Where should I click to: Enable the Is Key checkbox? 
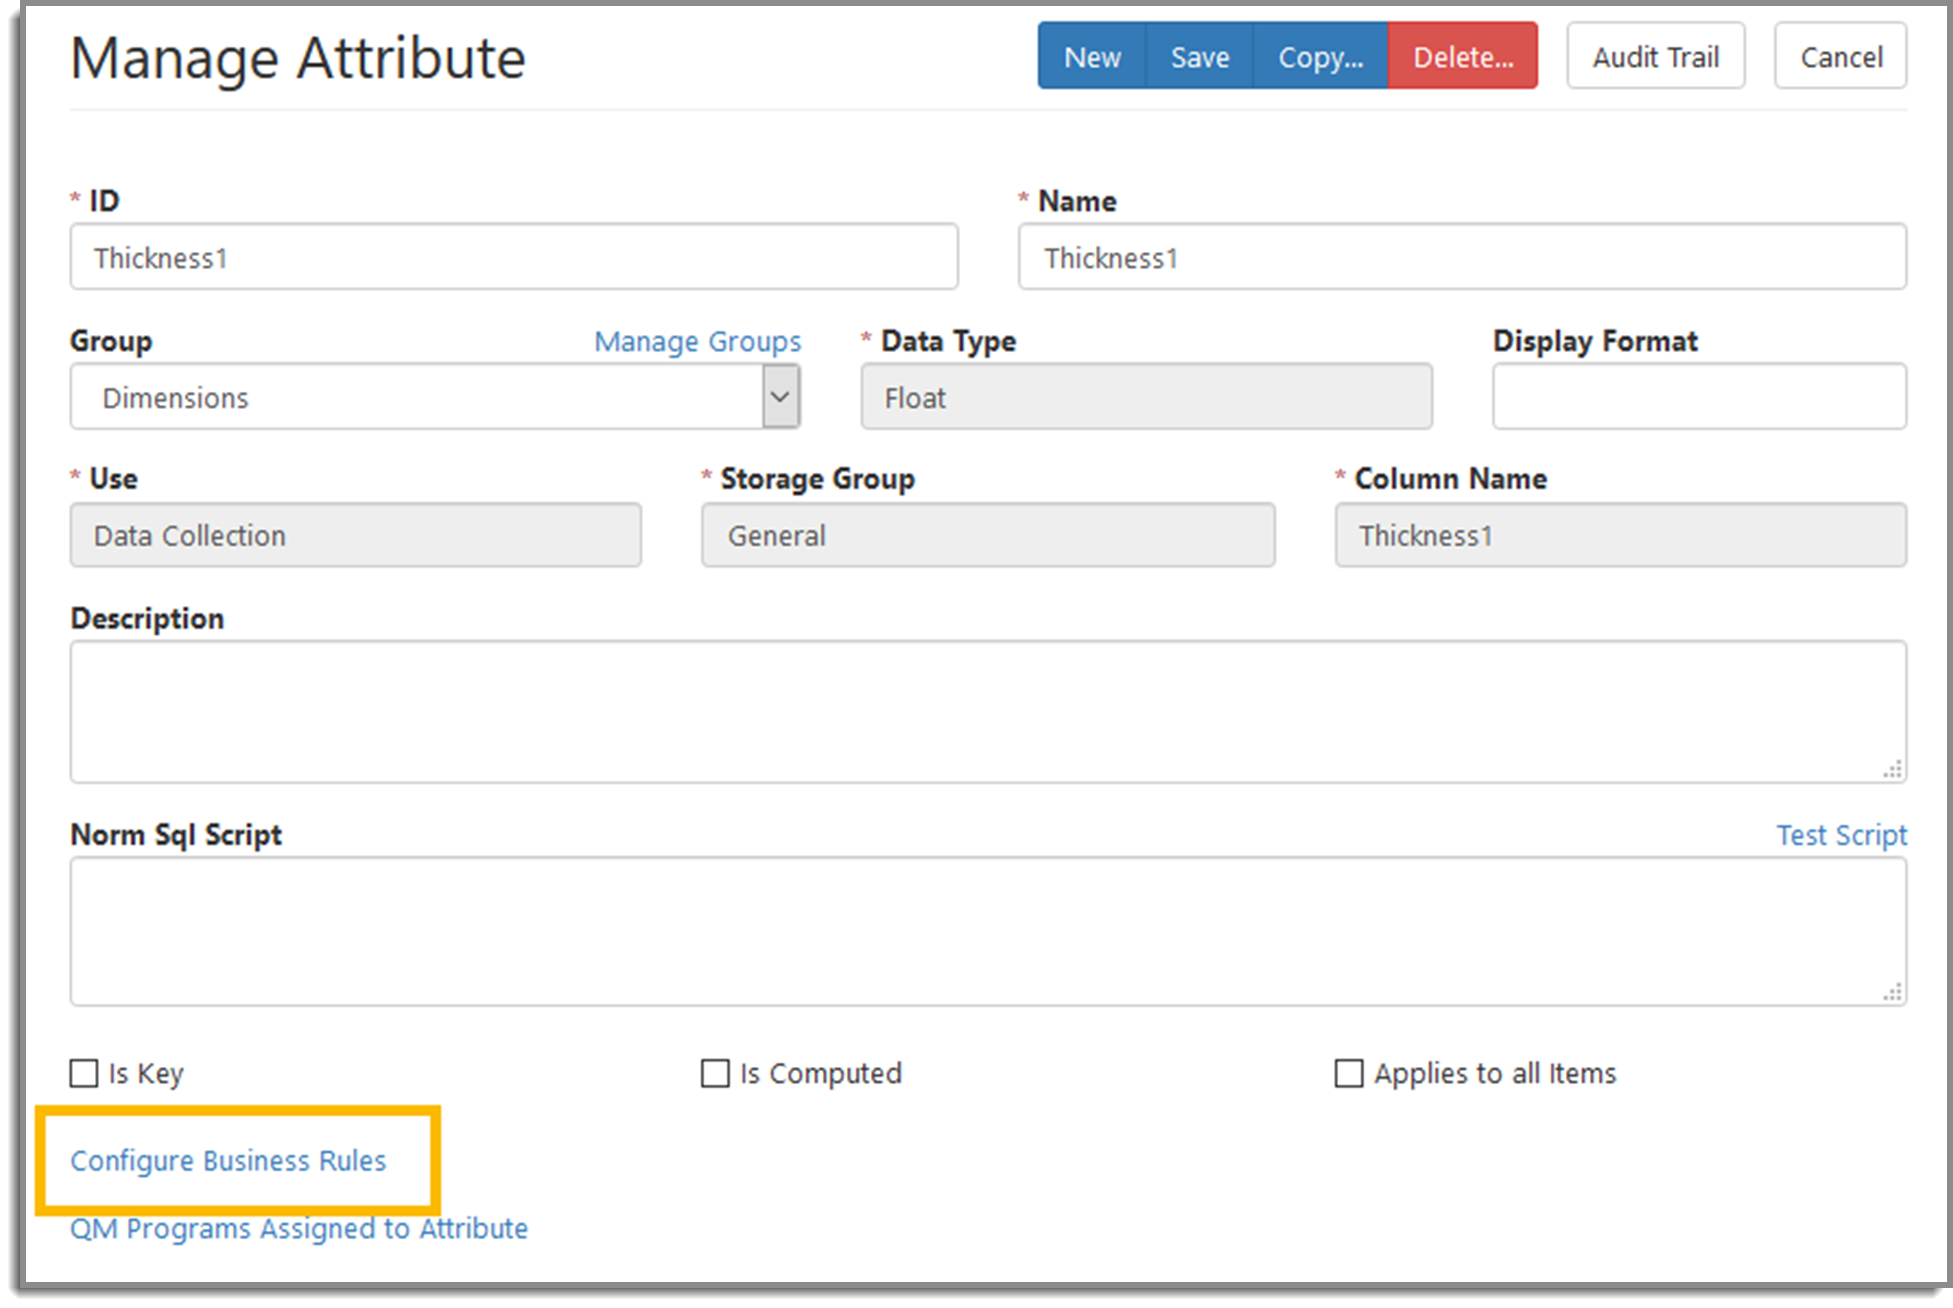(x=84, y=1073)
